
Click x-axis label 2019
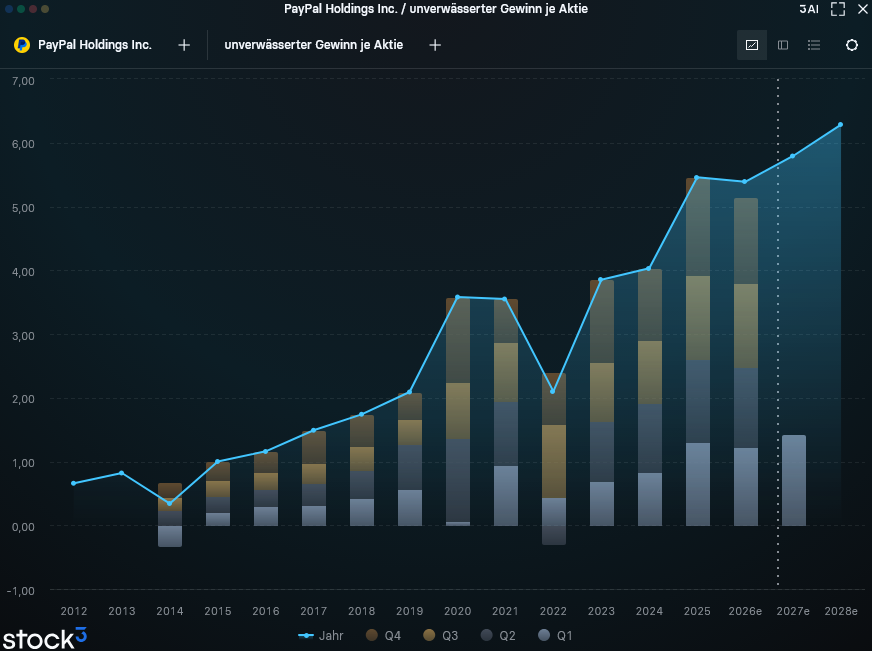point(409,611)
